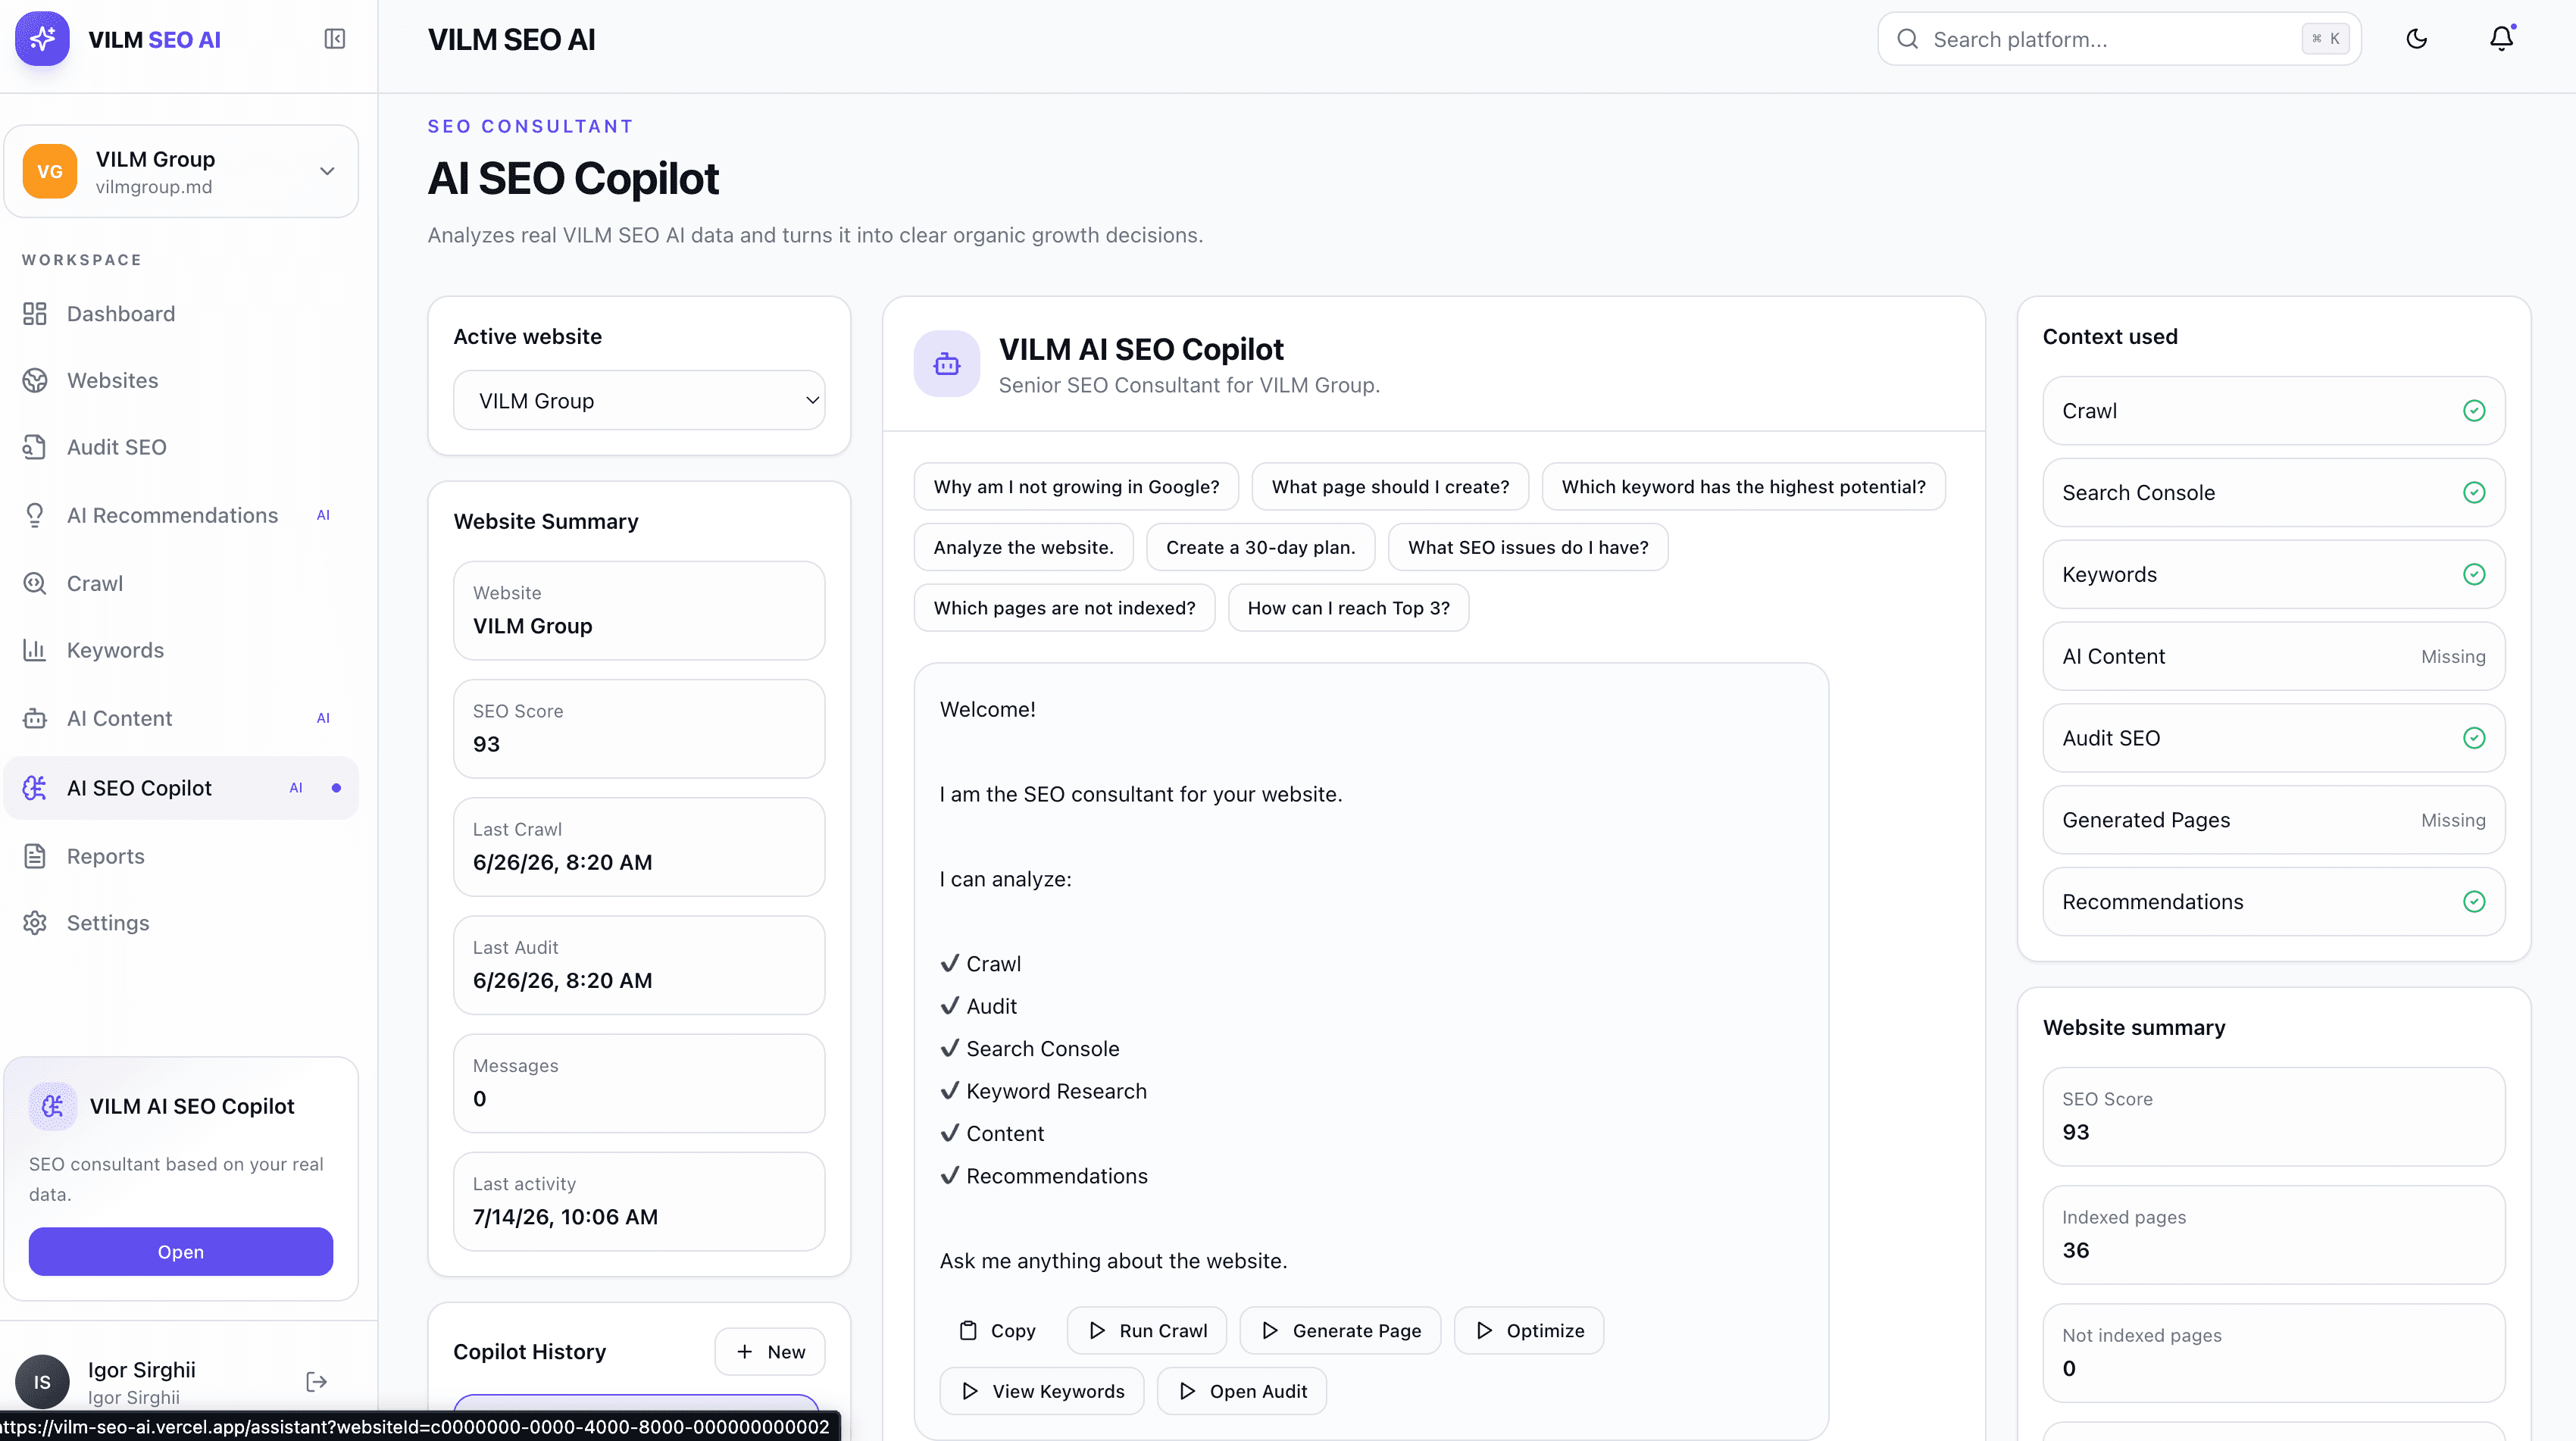Click the Generate Page action button
Image resolution: width=2576 pixels, height=1441 pixels.
pyautogui.click(x=1341, y=1331)
